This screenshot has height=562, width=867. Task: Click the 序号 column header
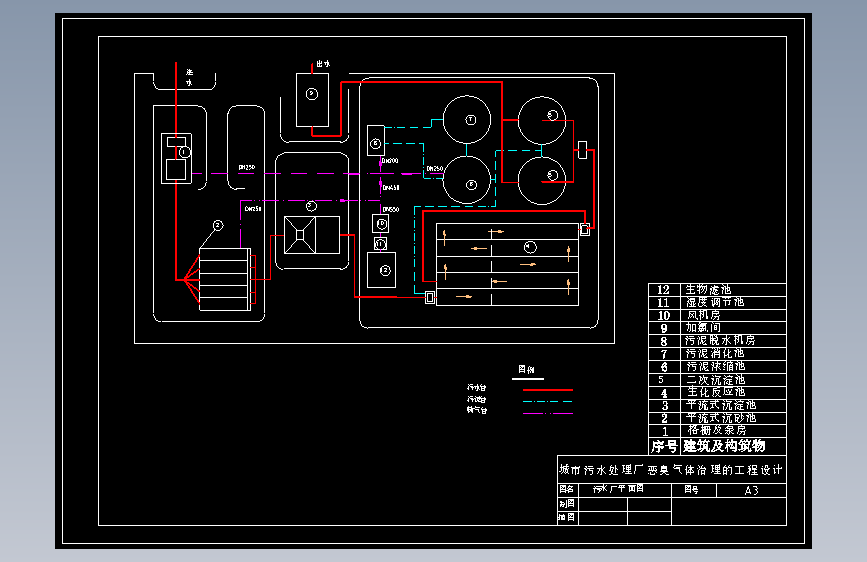[x=664, y=446]
